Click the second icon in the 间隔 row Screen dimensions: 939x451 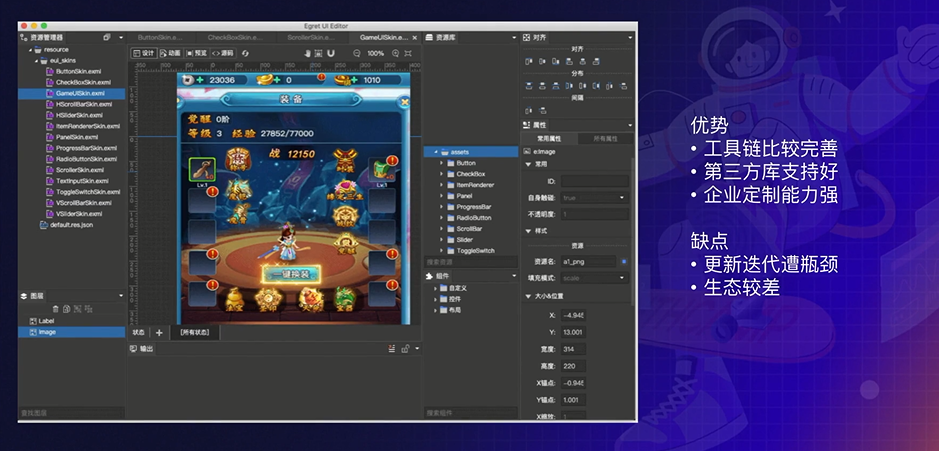point(543,110)
